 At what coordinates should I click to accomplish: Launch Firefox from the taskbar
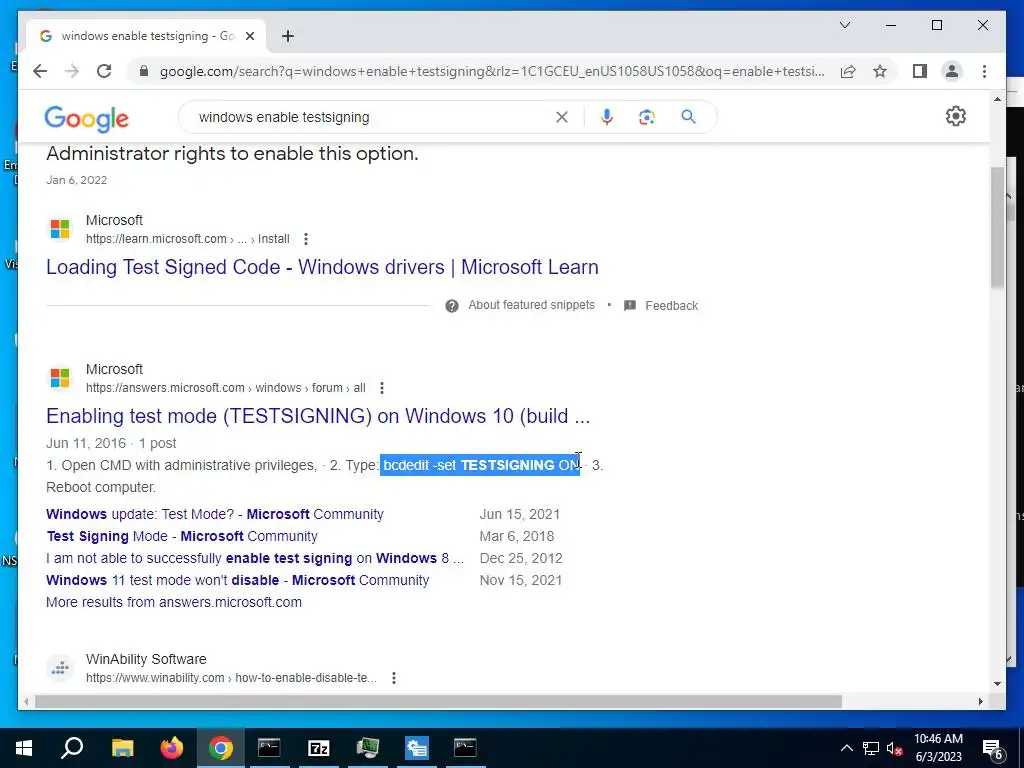(172, 748)
